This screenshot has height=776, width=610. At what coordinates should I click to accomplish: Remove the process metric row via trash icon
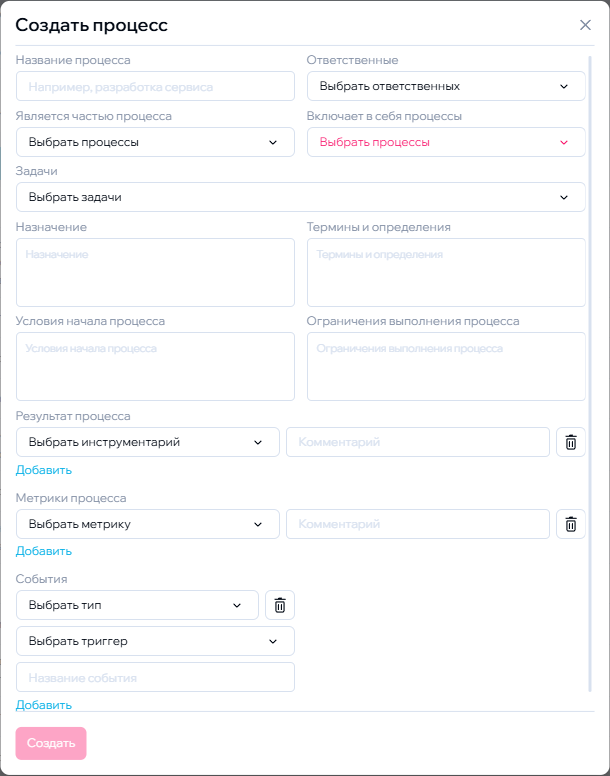click(x=571, y=524)
